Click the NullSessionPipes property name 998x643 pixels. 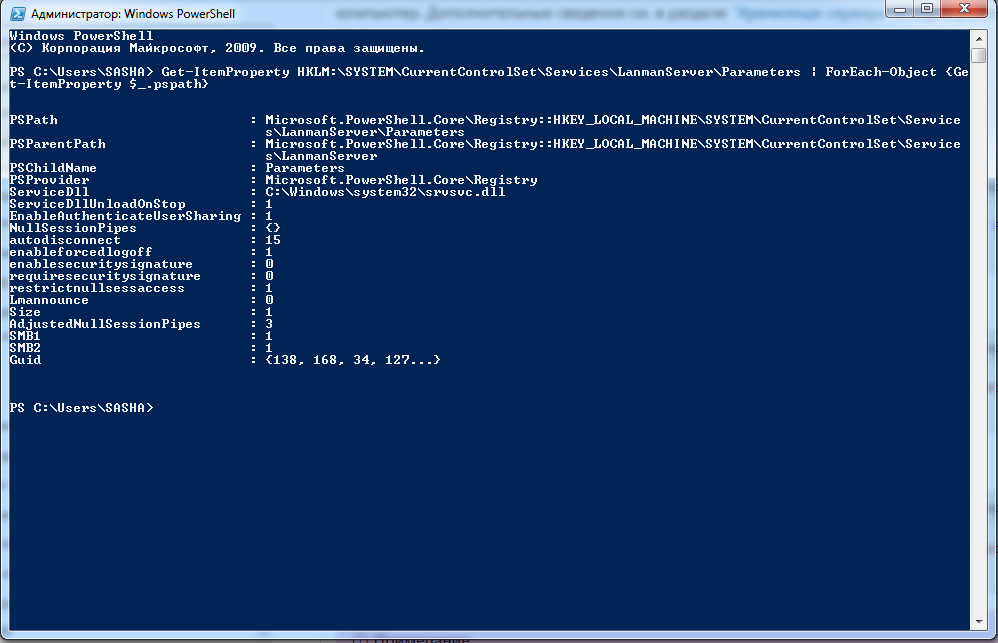pos(73,228)
